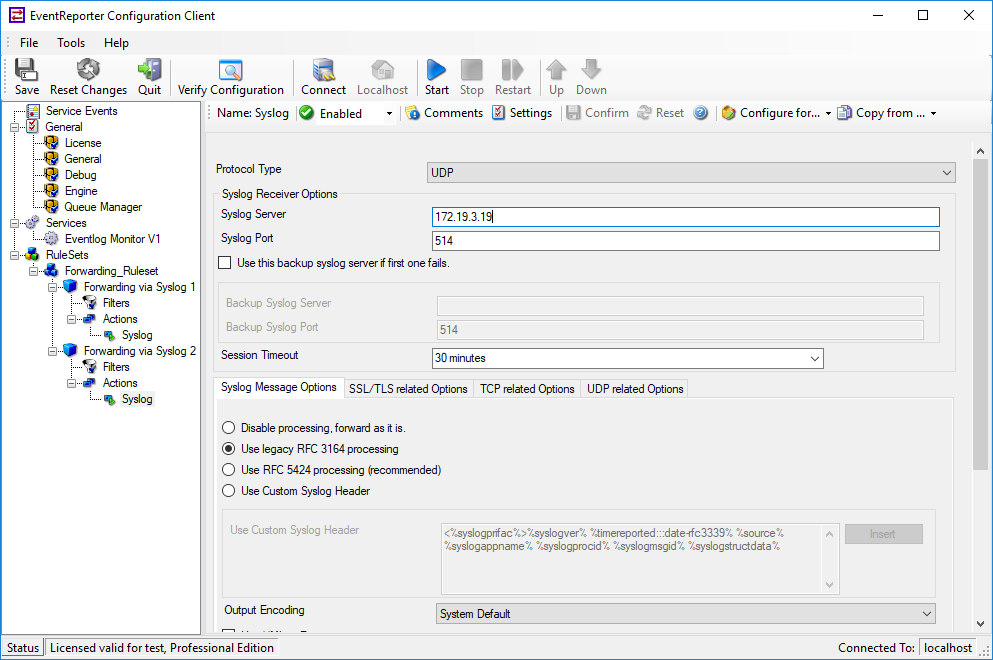Screen dimensions: 993x660
Task: Collapse Forwarding via Syslog 1 rule
Action: [53, 287]
